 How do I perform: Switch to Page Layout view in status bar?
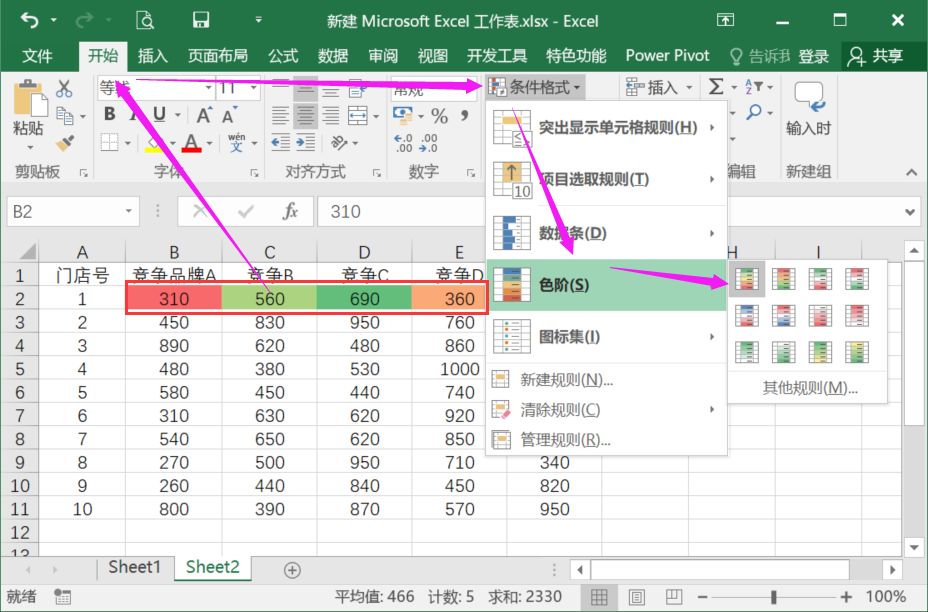636,597
